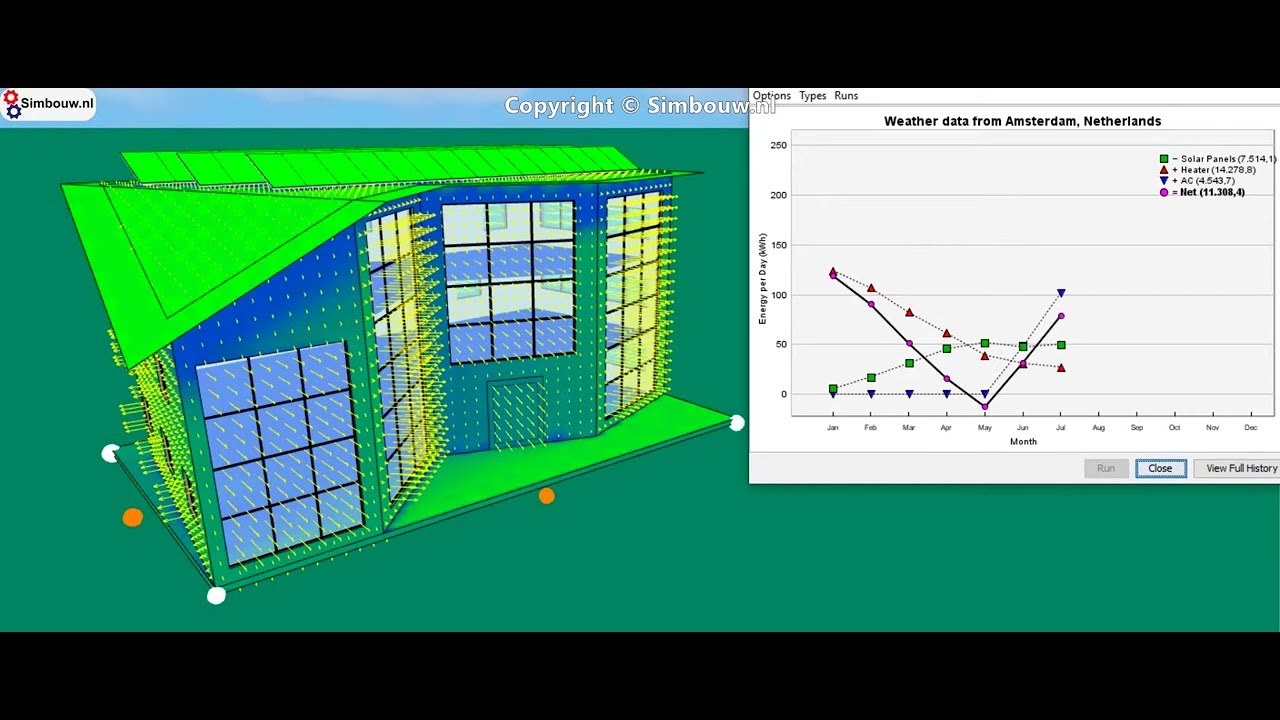Click the magenta Net legend circle
This screenshot has width=1280, height=720.
tap(1164, 192)
